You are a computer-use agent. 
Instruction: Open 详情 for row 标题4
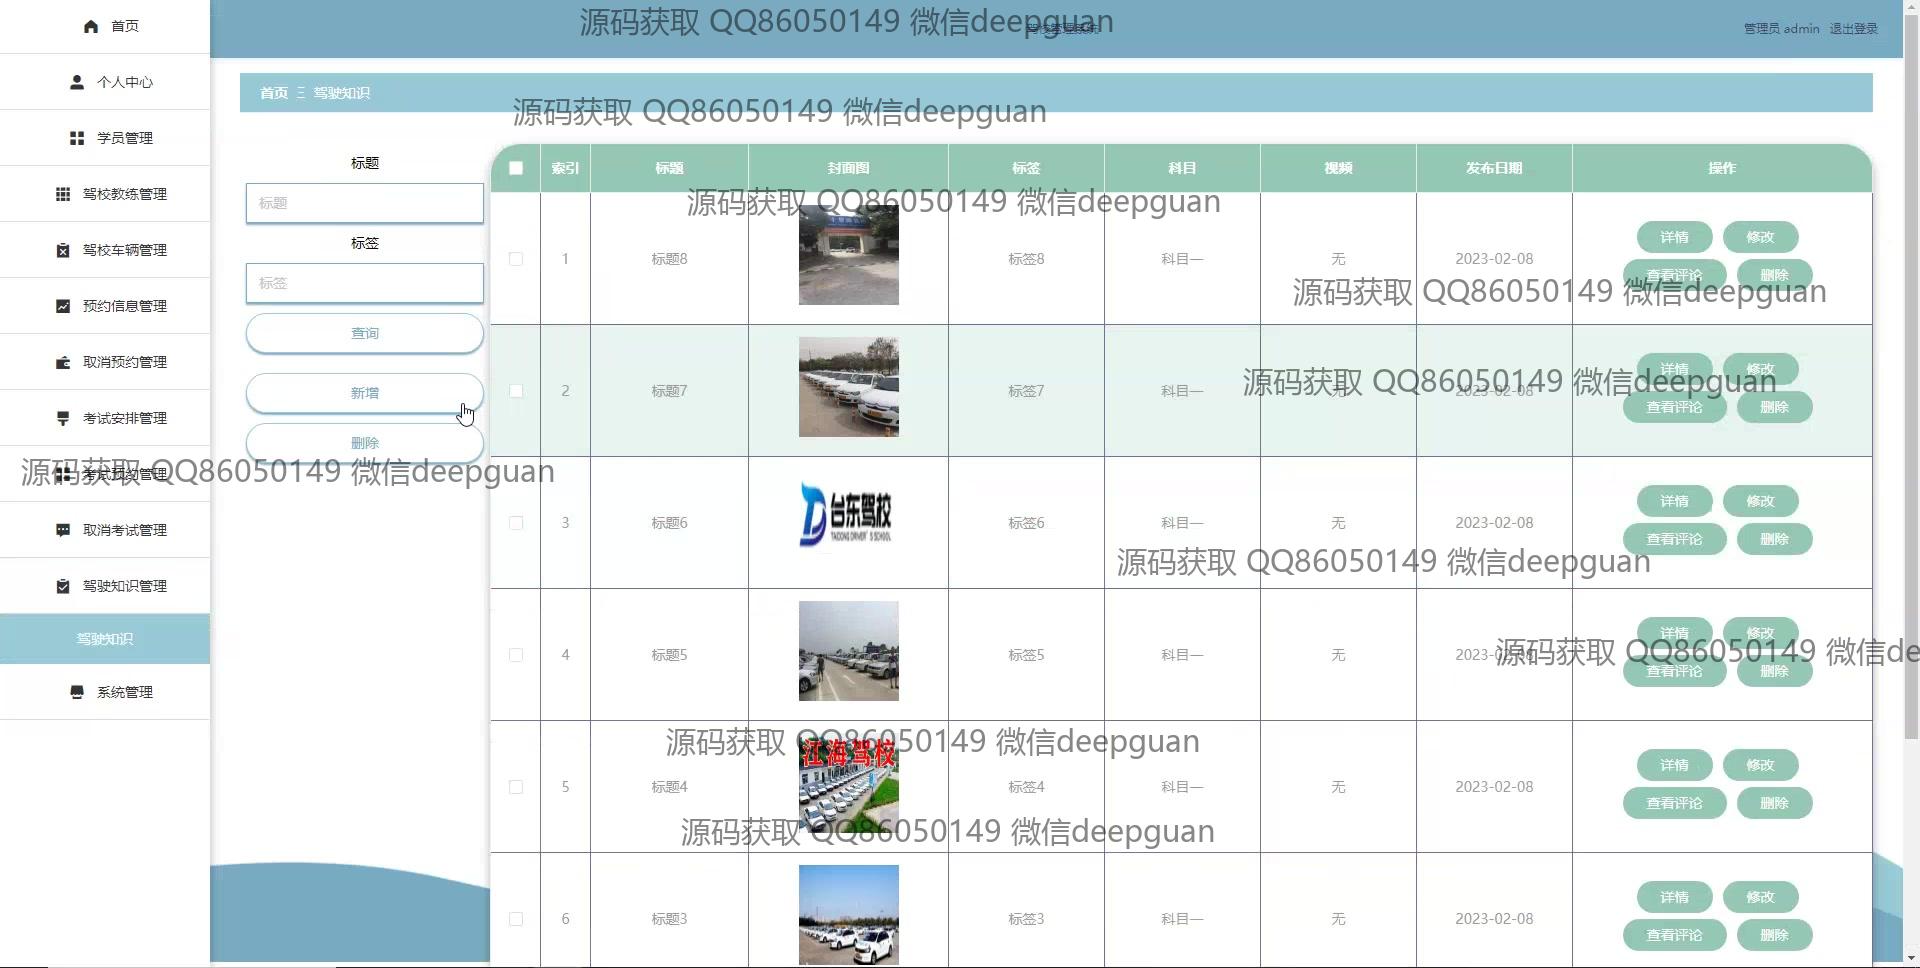tap(1674, 765)
